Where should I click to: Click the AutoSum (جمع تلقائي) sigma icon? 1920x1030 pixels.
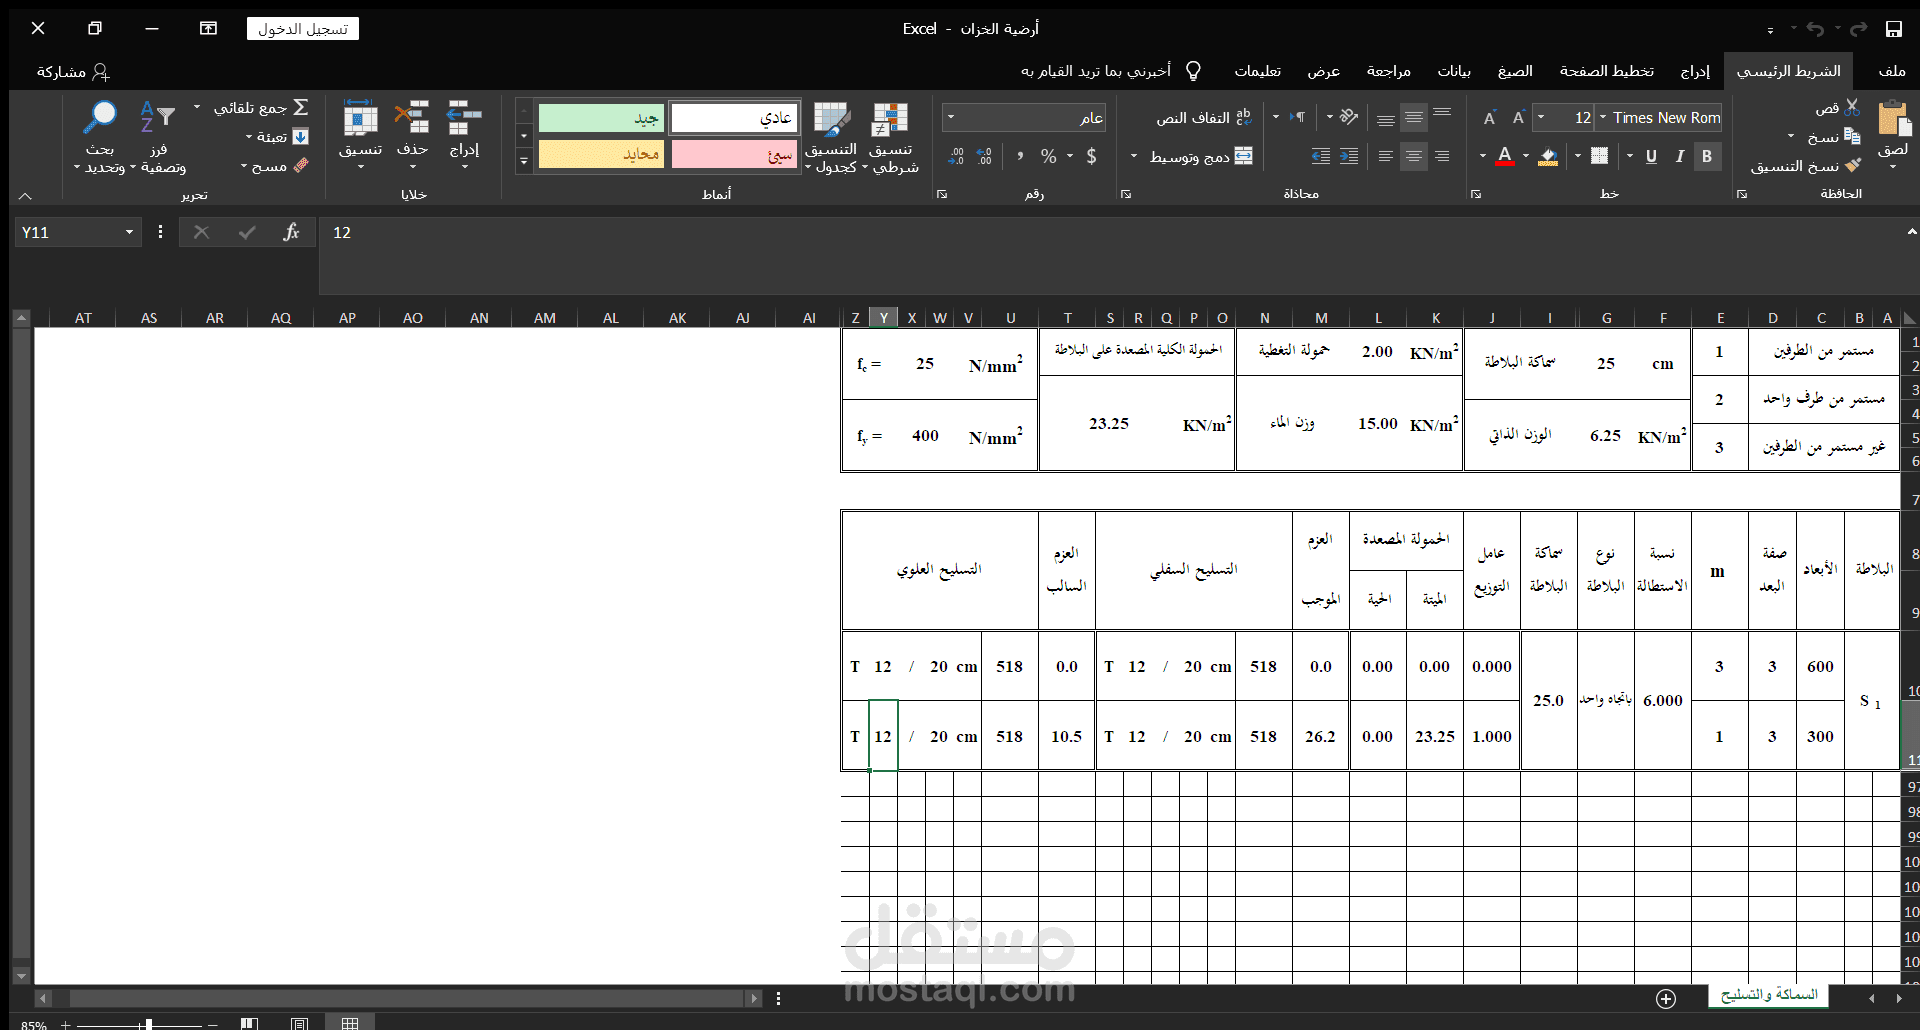[x=300, y=107]
